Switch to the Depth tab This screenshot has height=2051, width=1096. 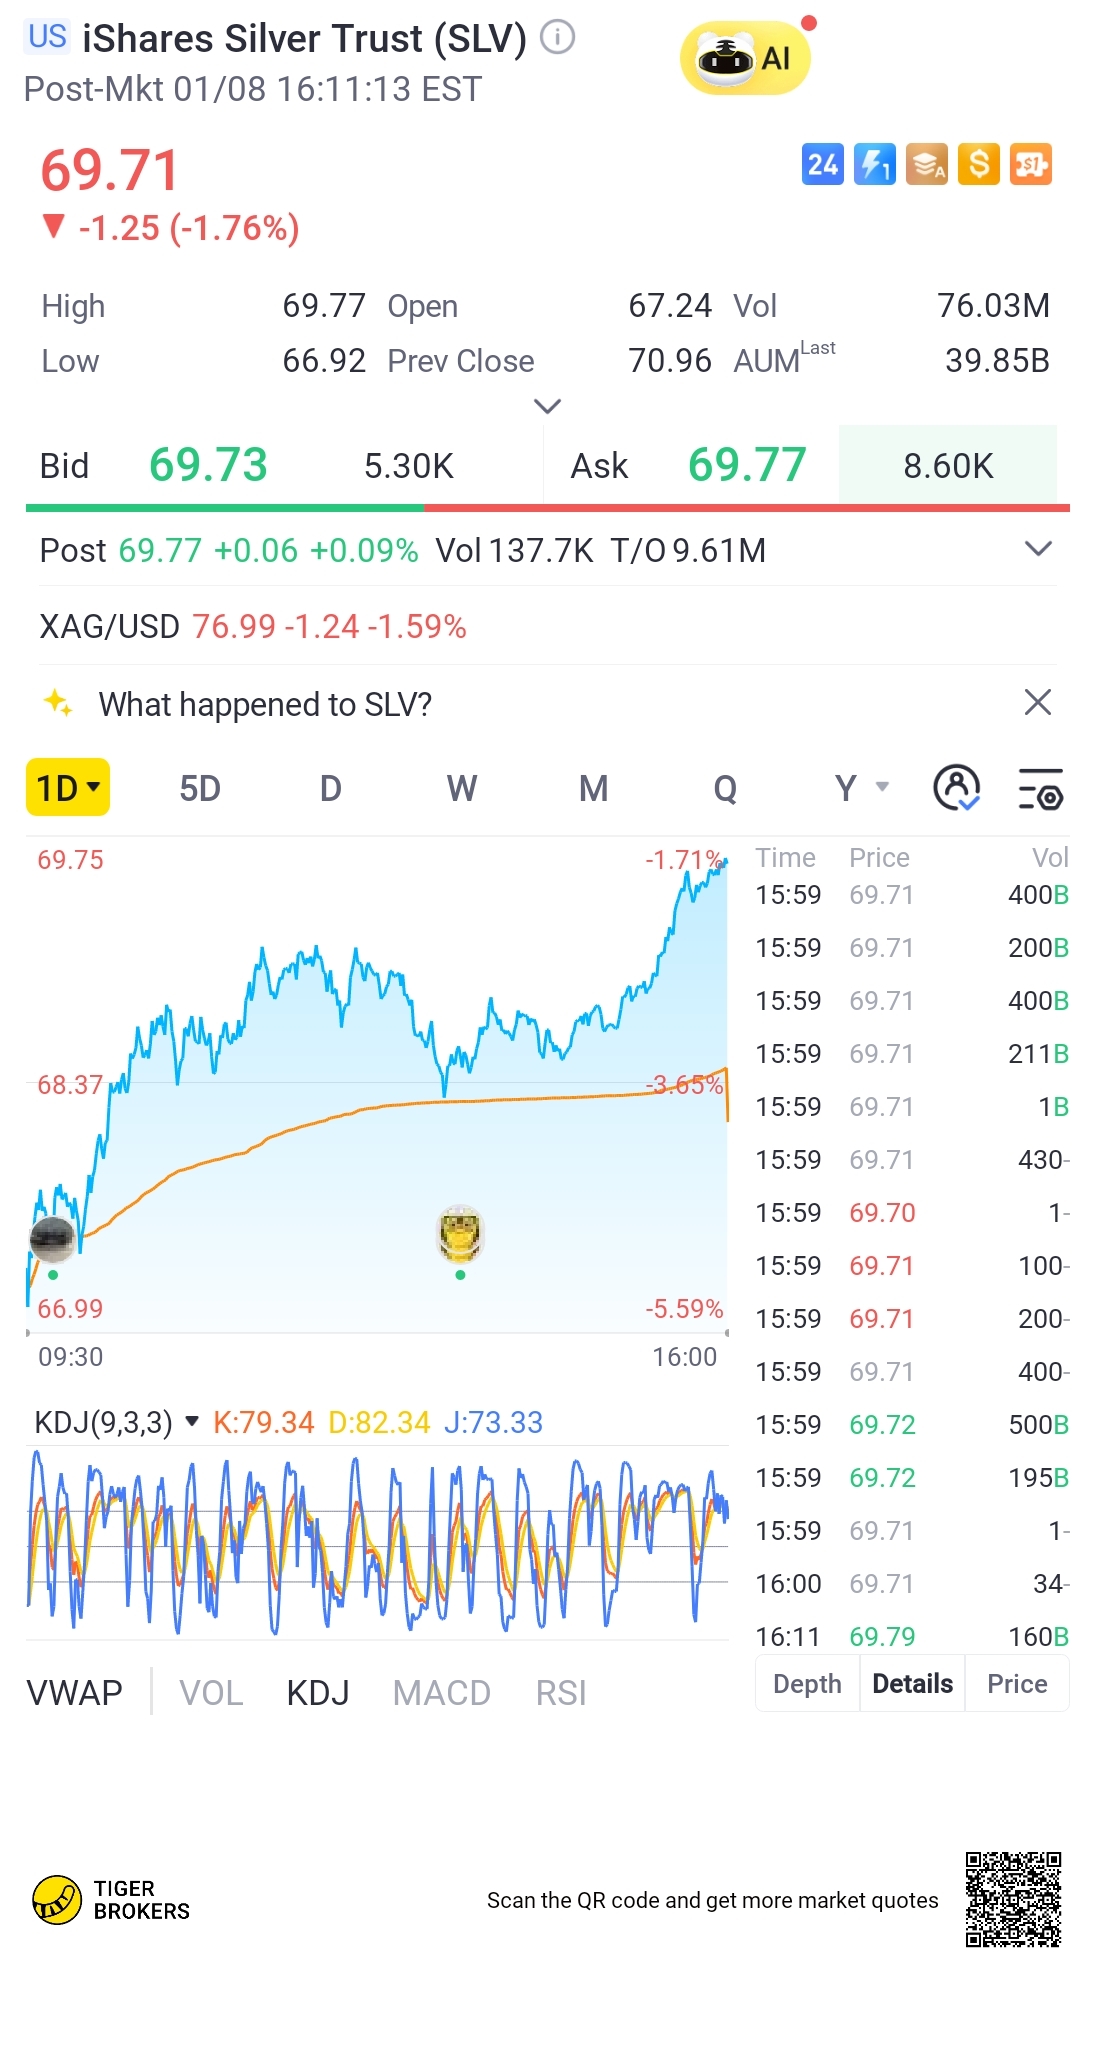(x=807, y=1684)
